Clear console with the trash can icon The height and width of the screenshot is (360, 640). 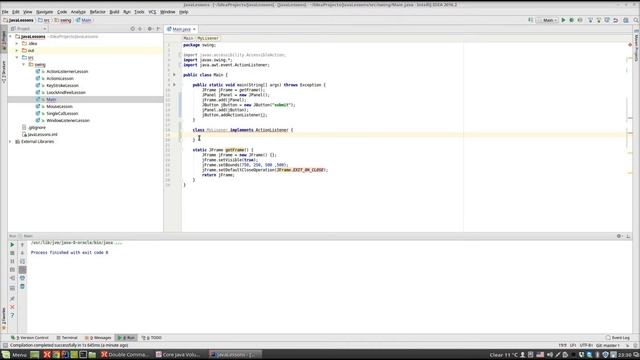22,287
